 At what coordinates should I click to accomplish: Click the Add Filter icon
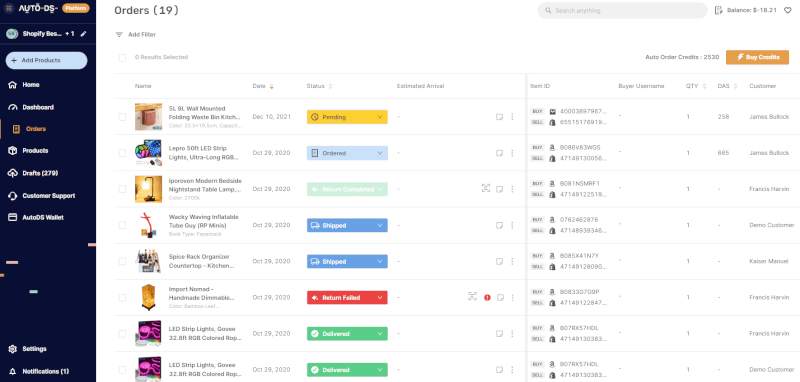(119, 35)
